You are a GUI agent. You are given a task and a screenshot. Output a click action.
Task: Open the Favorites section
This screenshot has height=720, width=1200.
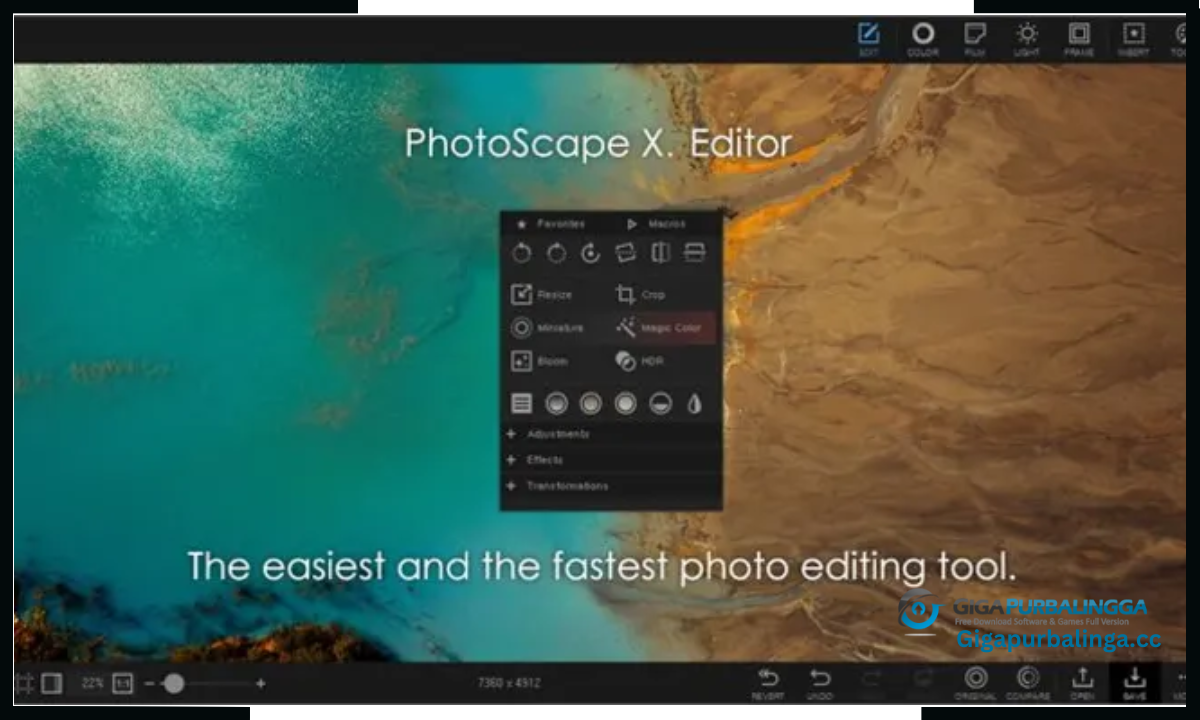pyautogui.click(x=549, y=224)
